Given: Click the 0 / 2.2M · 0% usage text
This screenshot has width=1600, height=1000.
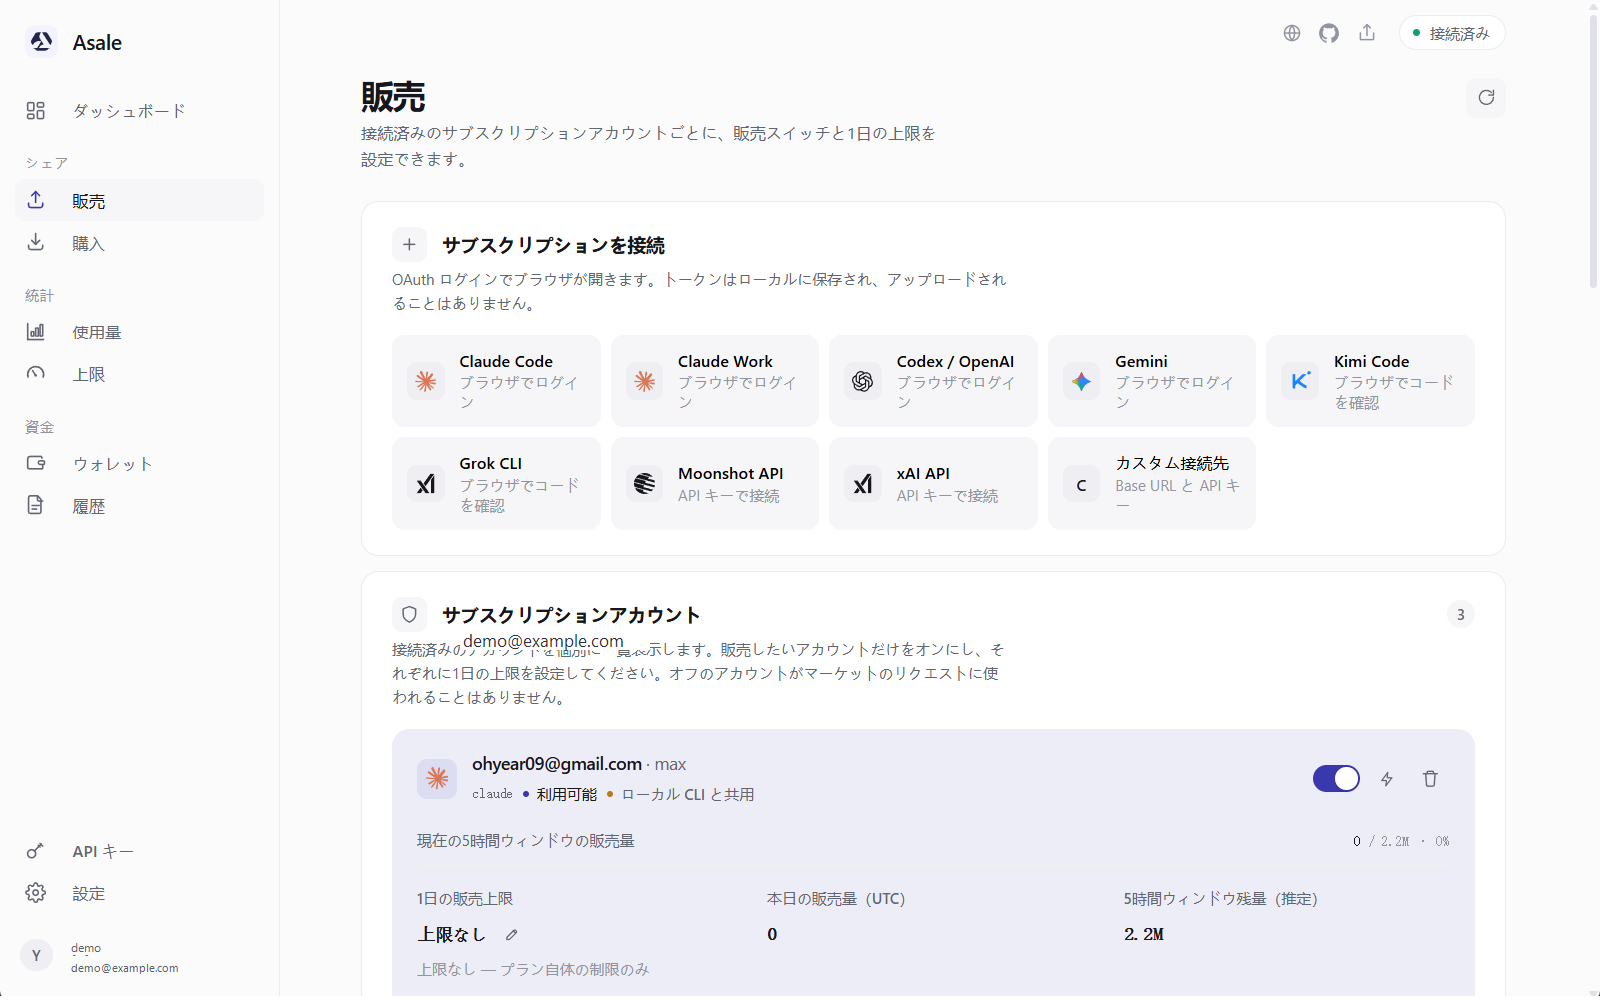Looking at the screenshot, I should [1401, 841].
